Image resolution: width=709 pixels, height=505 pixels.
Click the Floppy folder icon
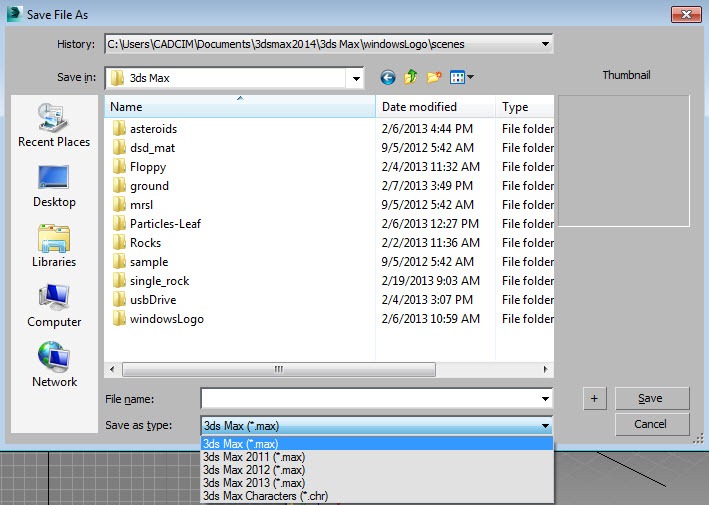(119, 166)
